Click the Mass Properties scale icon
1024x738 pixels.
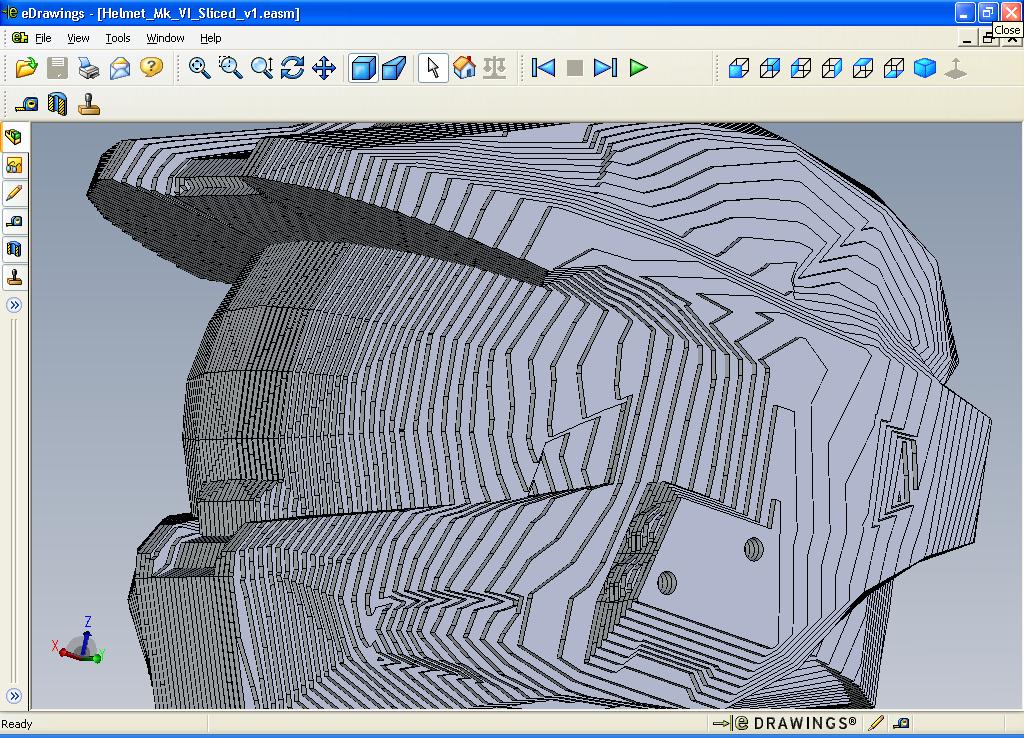point(495,68)
